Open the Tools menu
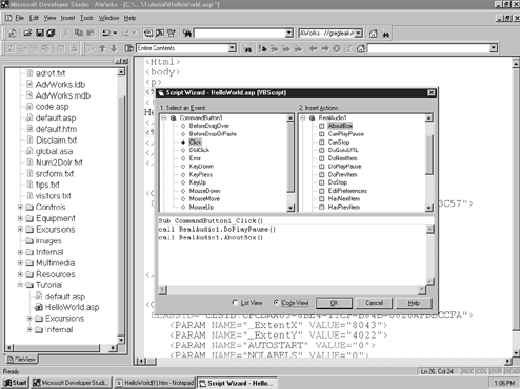Screen dimensions: 520x389 [x=86, y=18]
